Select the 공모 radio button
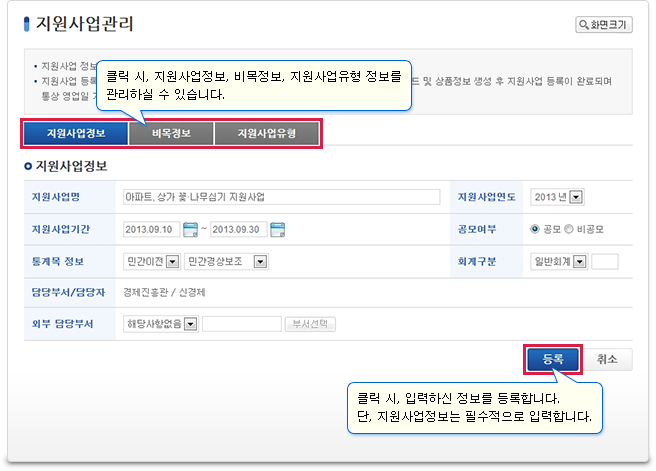 (535, 229)
